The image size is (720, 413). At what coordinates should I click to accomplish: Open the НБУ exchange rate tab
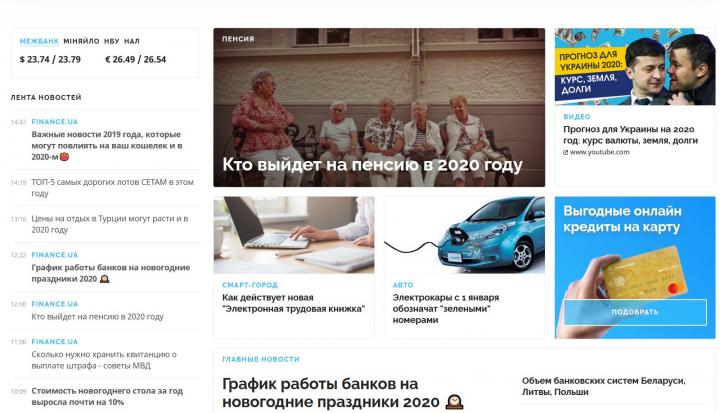pyautogui.click(x=112, y=41)
